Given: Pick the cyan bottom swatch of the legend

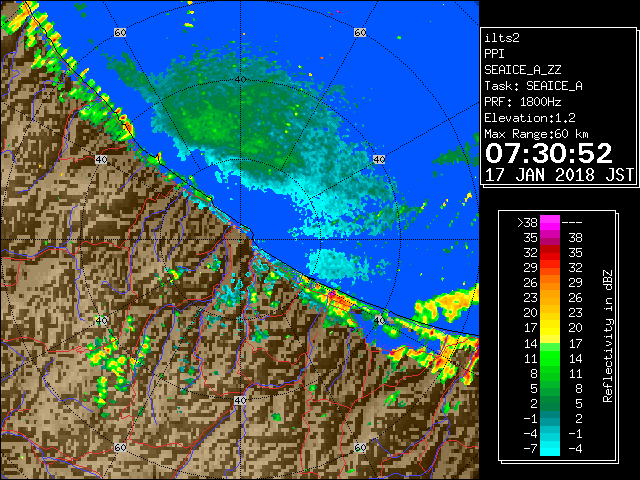Looking at the screenshot, I should 550,449.
